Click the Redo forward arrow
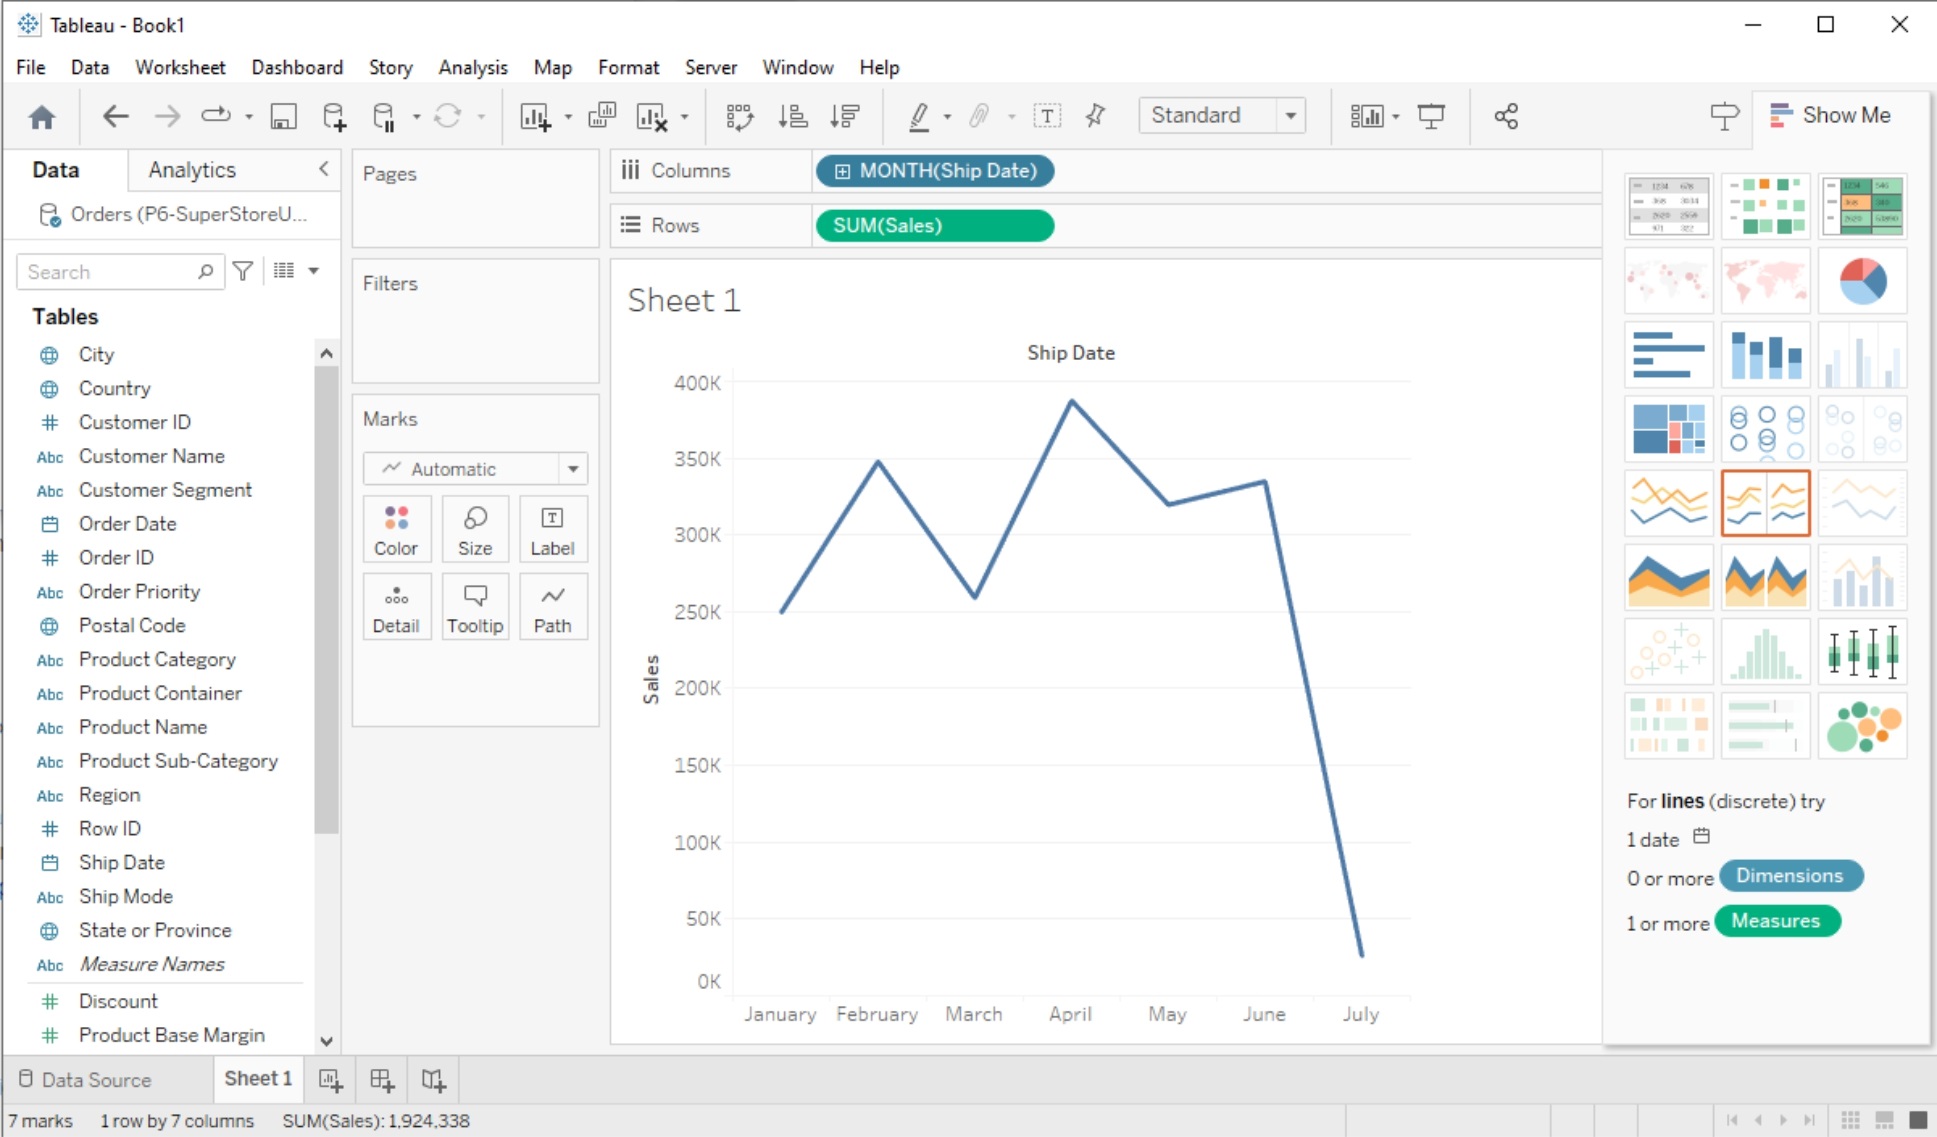1937x1137 pixels. 166,116
